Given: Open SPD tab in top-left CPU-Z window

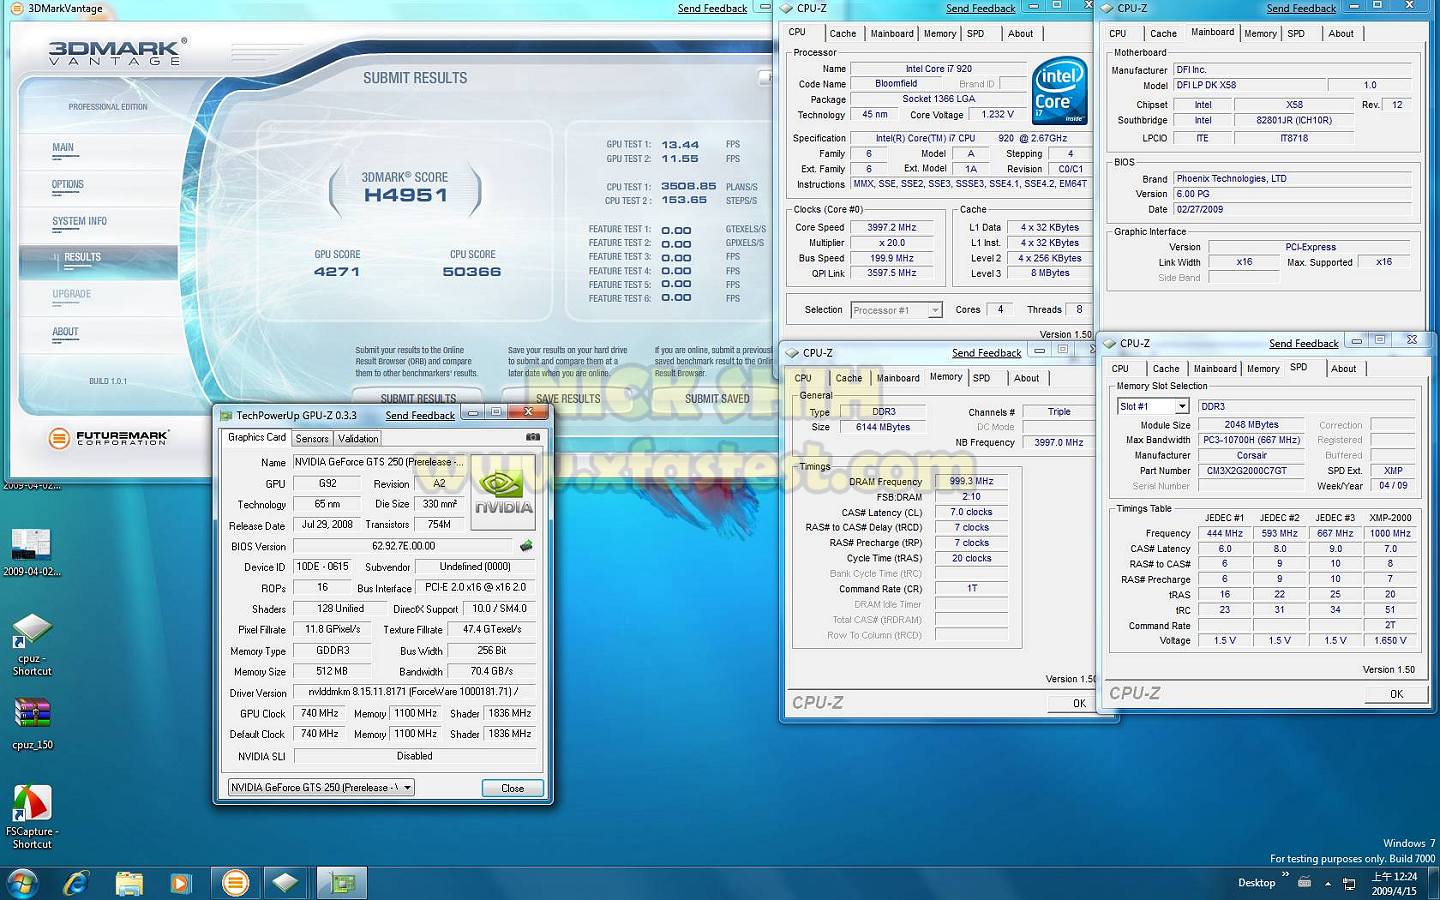Looking at the screenshot, I should point(976,33).
